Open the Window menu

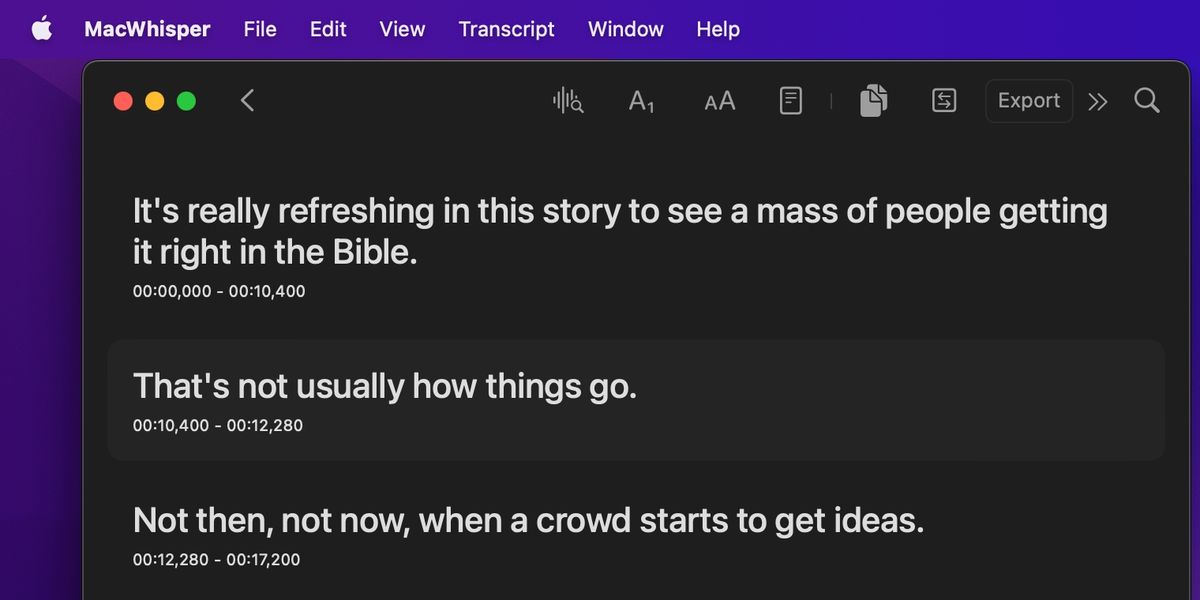coord(625,29)
